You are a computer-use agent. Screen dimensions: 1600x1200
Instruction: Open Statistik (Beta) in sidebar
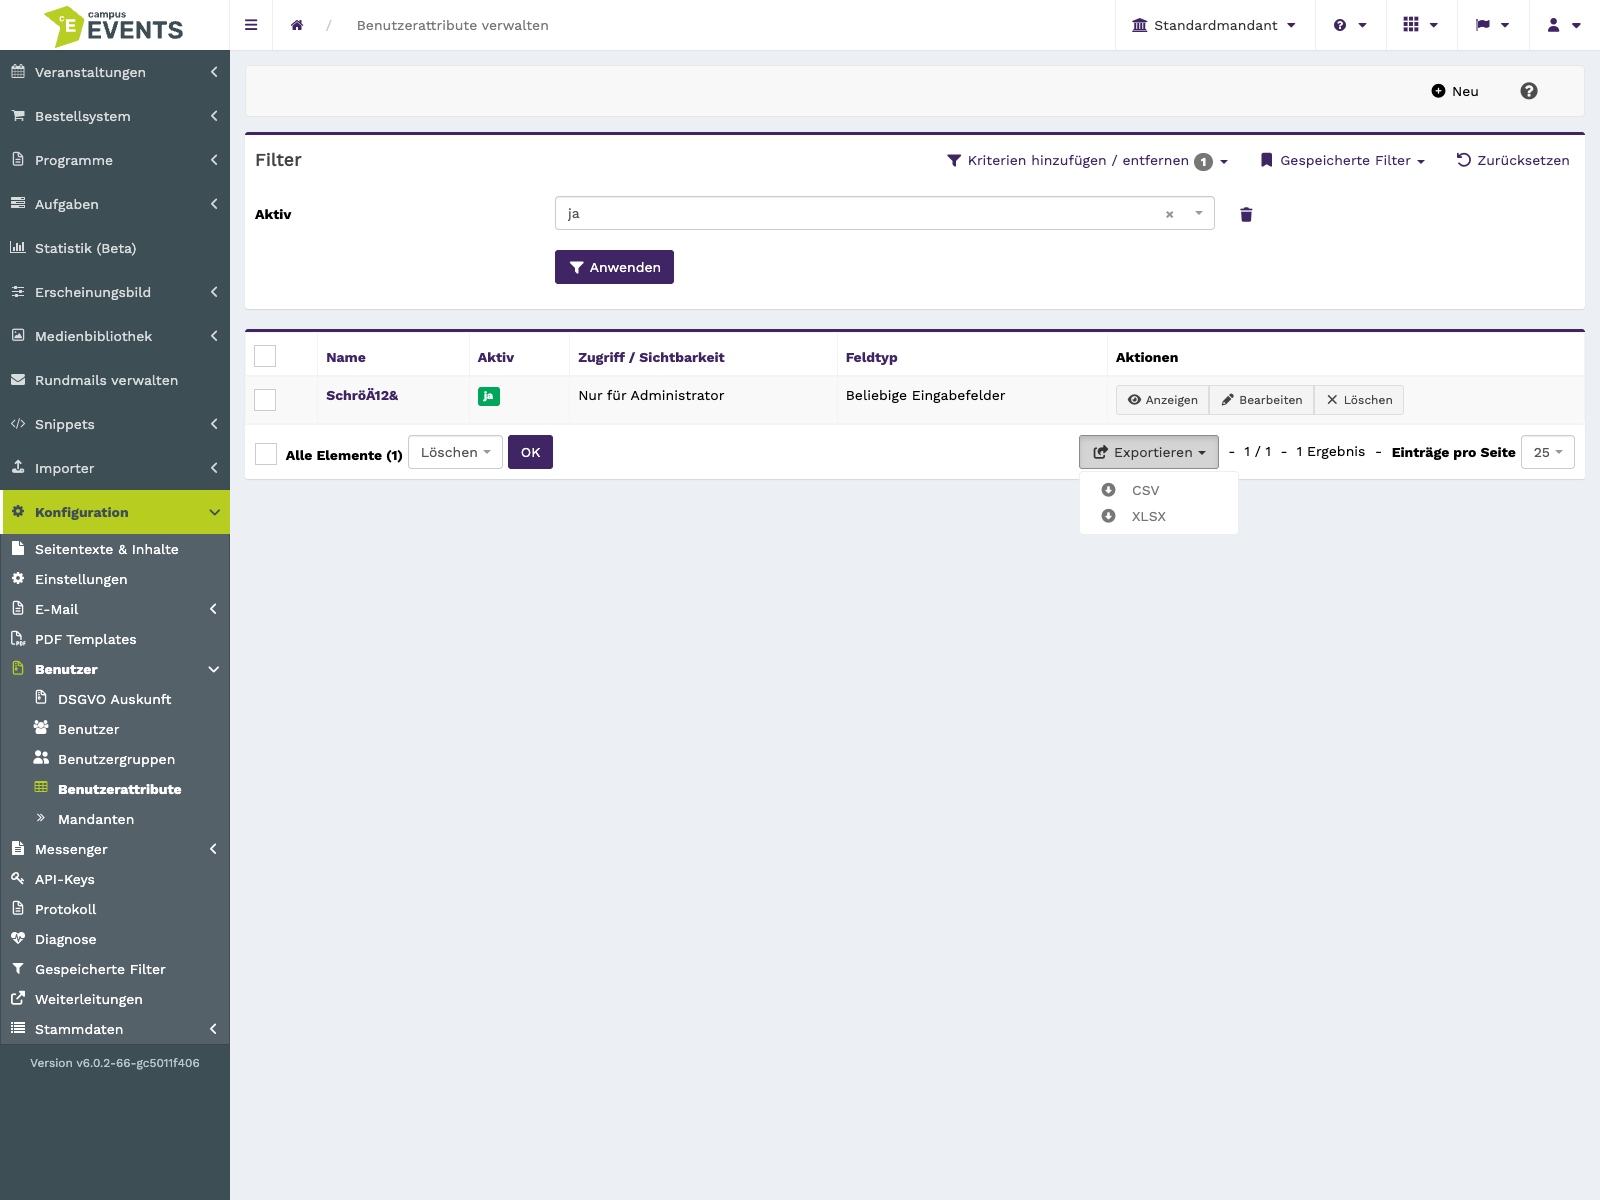[x=115, y=248]
